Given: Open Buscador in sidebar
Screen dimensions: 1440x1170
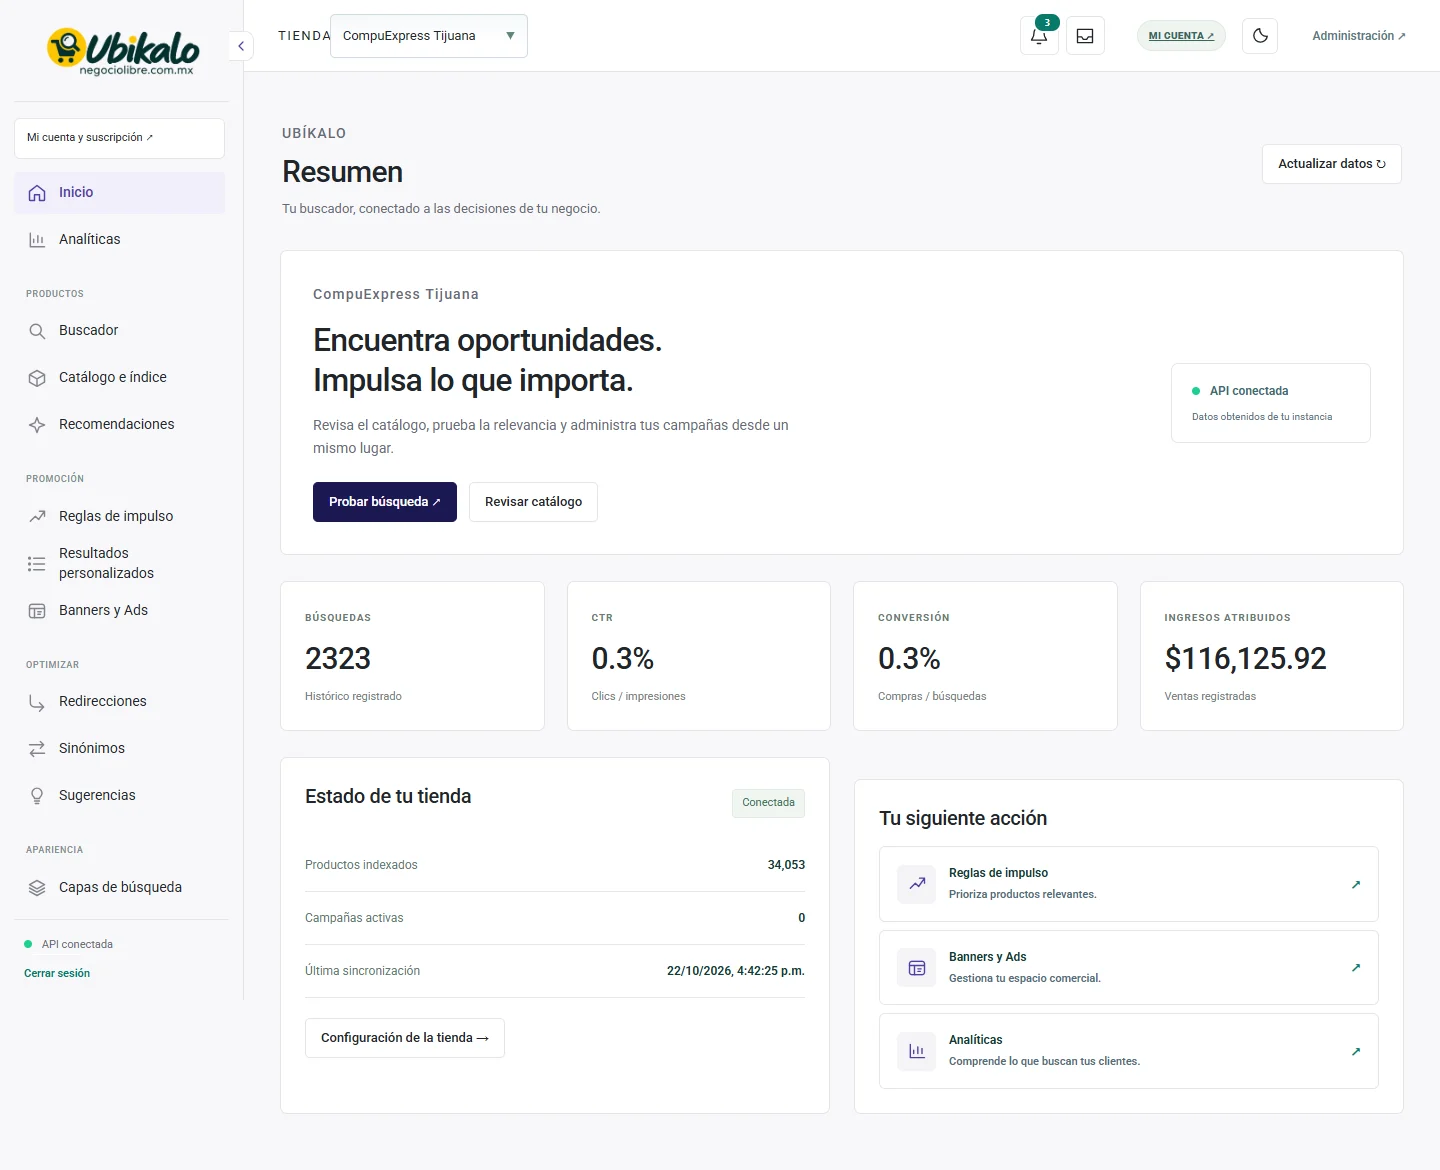Looking at the screenshot, I should coord(119,331).
